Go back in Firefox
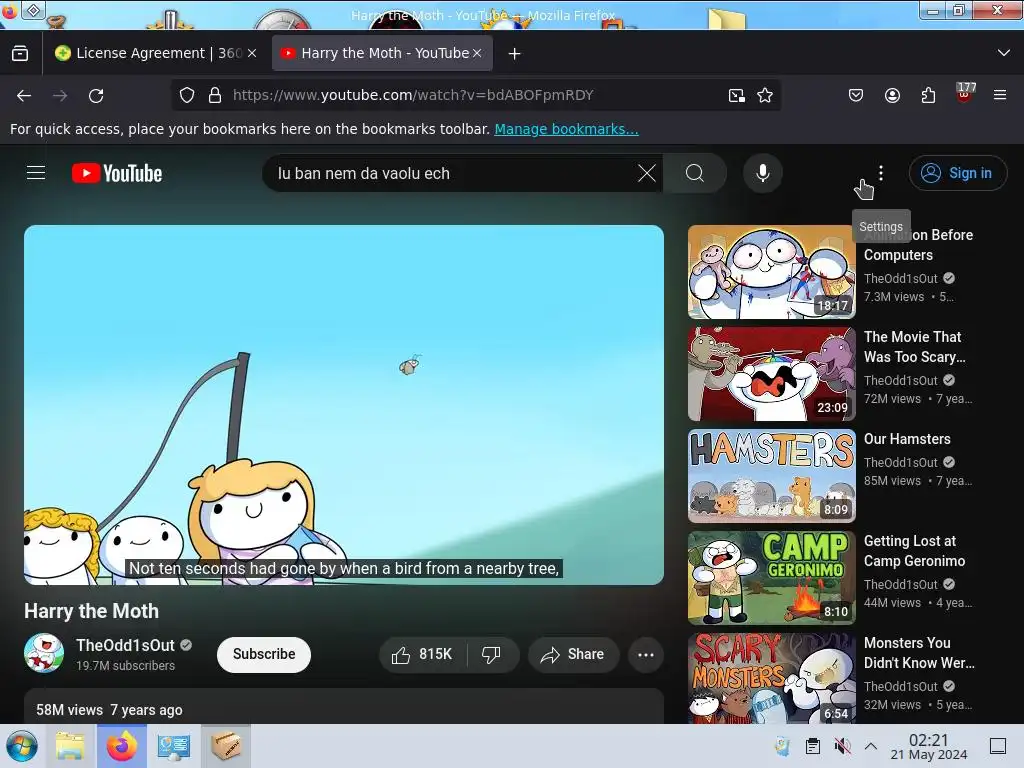The width and height of the screenshot is (1024, 768). click(x=24, y=96)
